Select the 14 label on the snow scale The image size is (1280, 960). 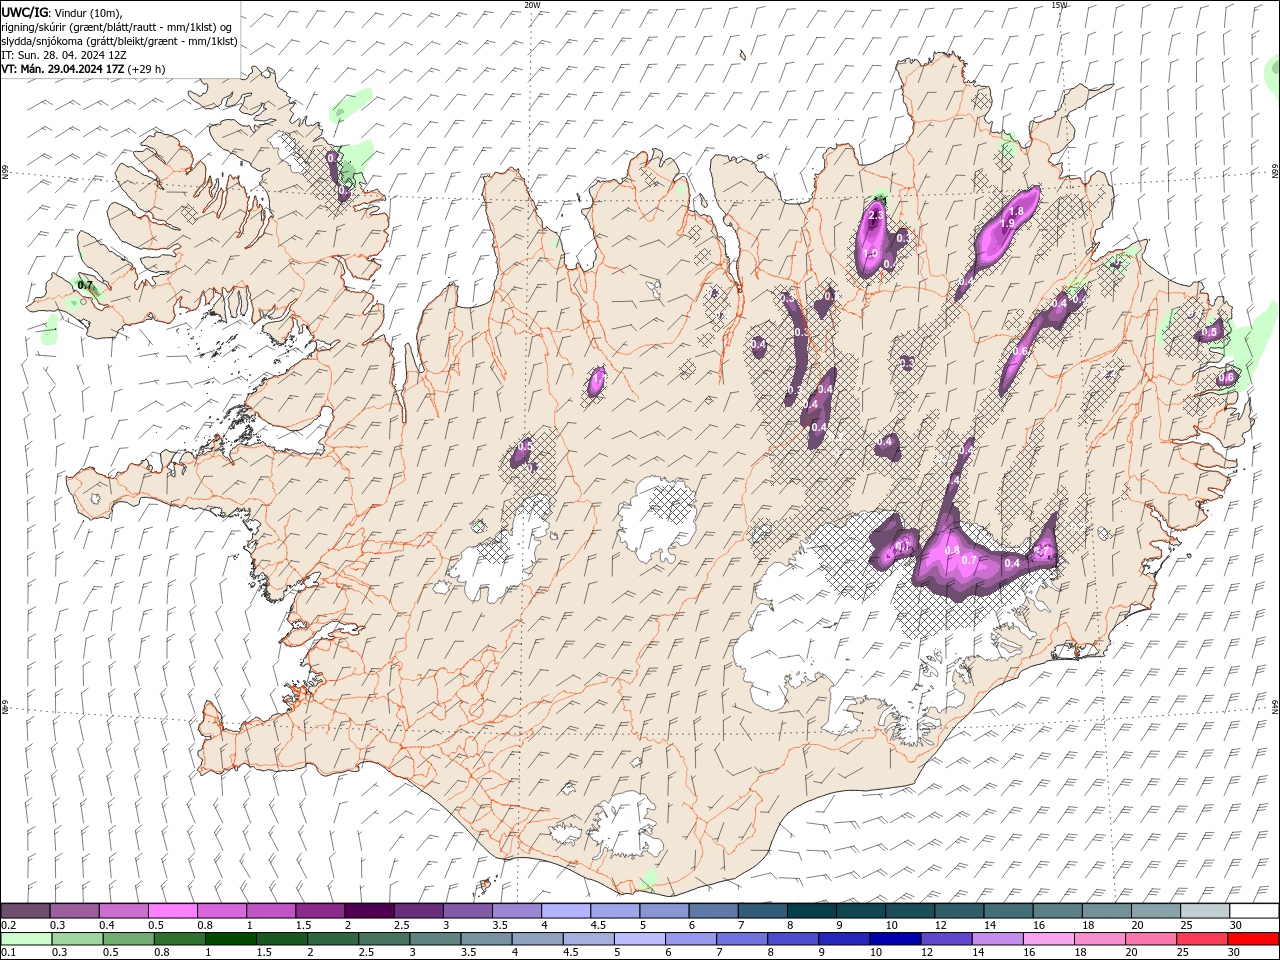[x=990, y=925]
